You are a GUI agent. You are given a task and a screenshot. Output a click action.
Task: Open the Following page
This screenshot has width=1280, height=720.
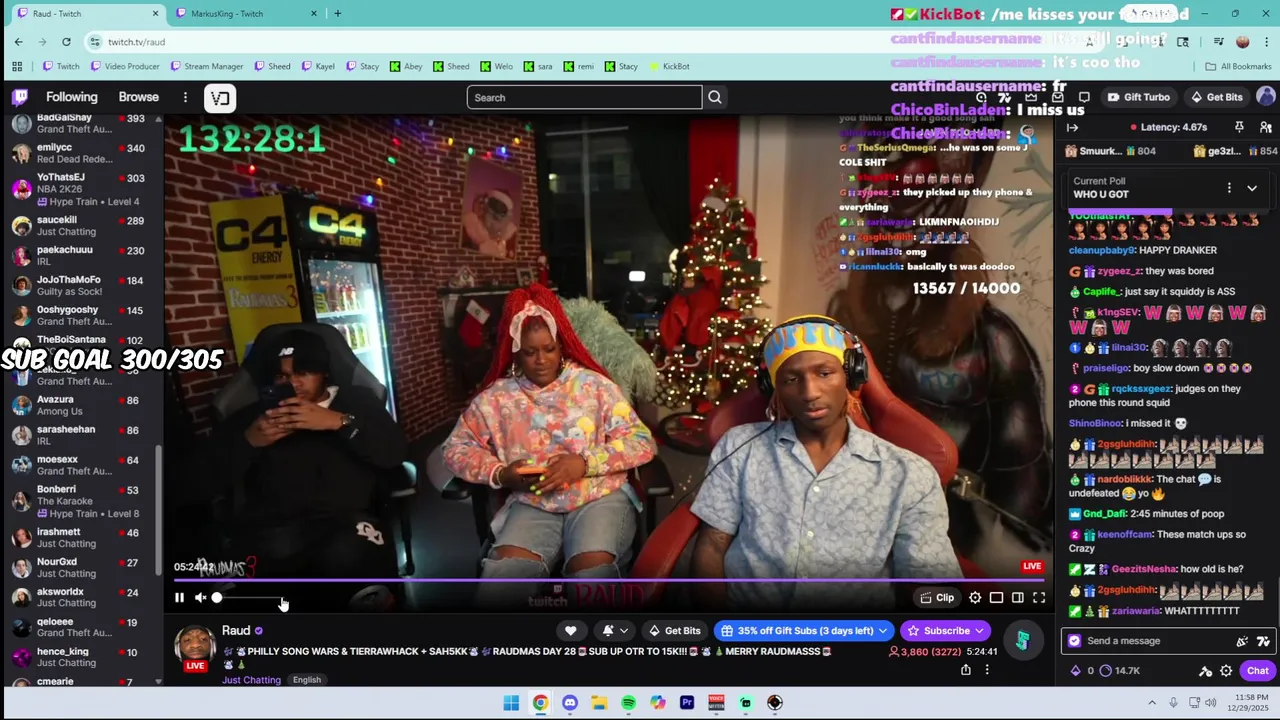72,97
